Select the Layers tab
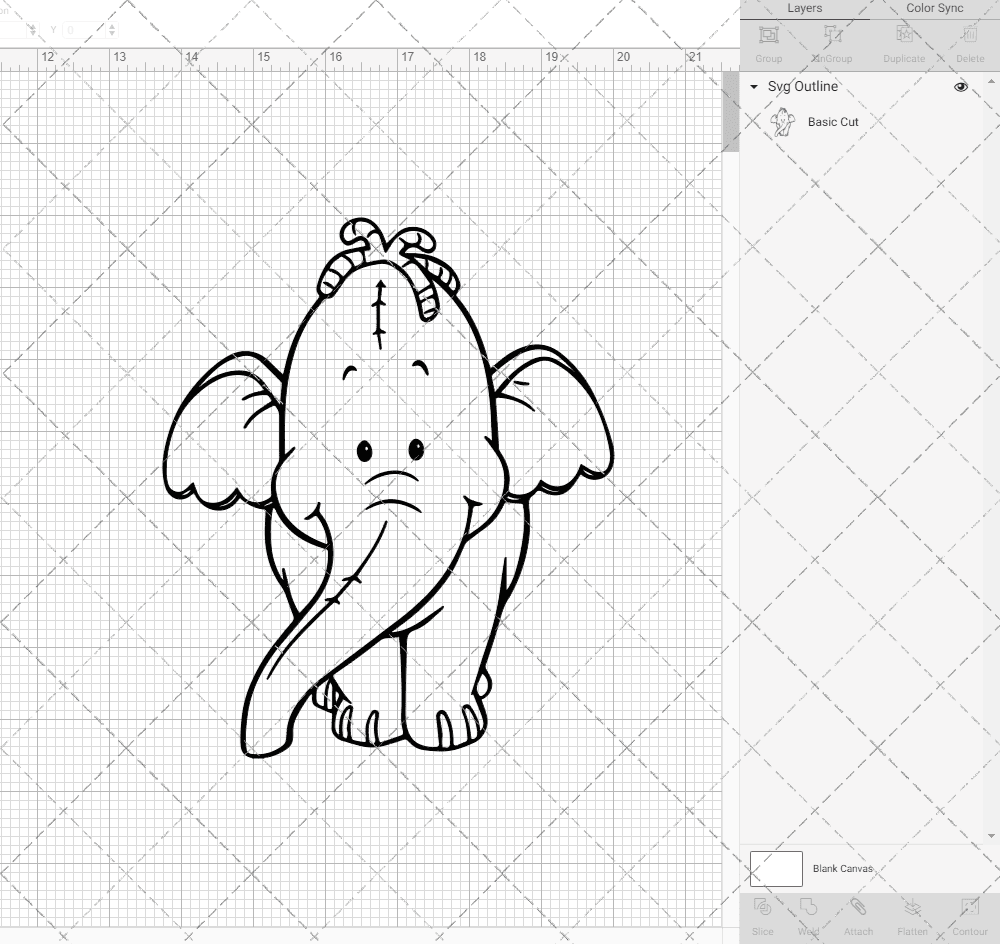Viewport: 1000px width, 944px height. click(x=804, y=8)
